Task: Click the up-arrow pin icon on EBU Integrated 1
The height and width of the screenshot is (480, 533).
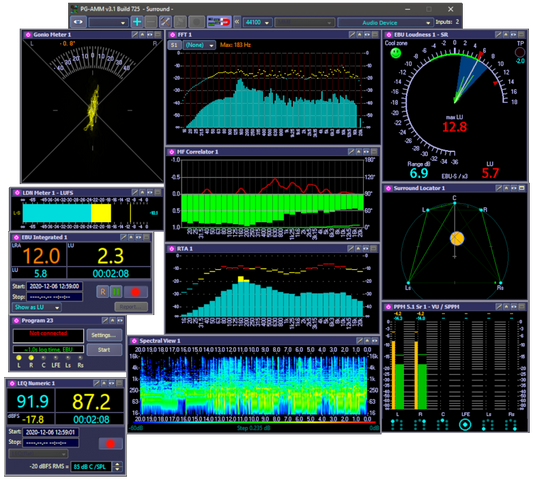Action: tap(131, 237)
